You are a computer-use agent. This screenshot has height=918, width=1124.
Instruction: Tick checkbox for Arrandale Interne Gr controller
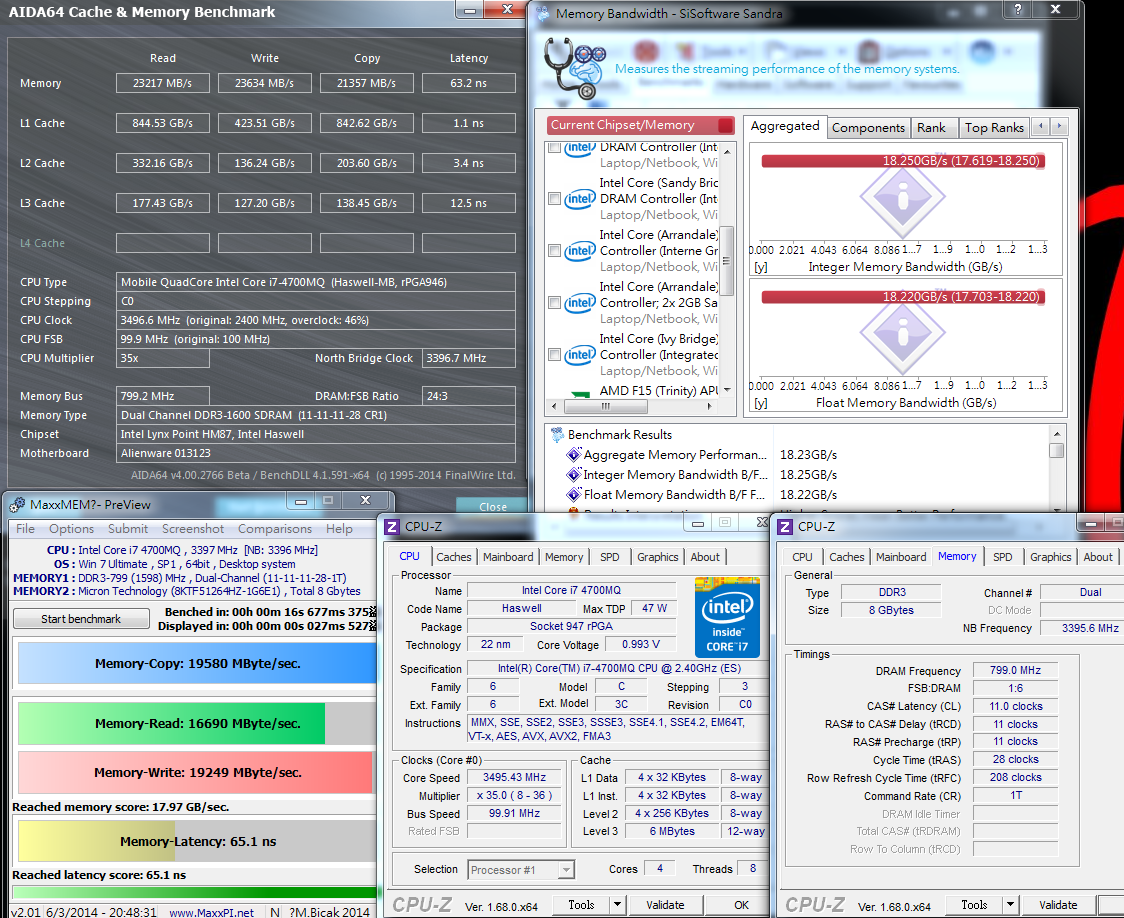tap(554, 251)
